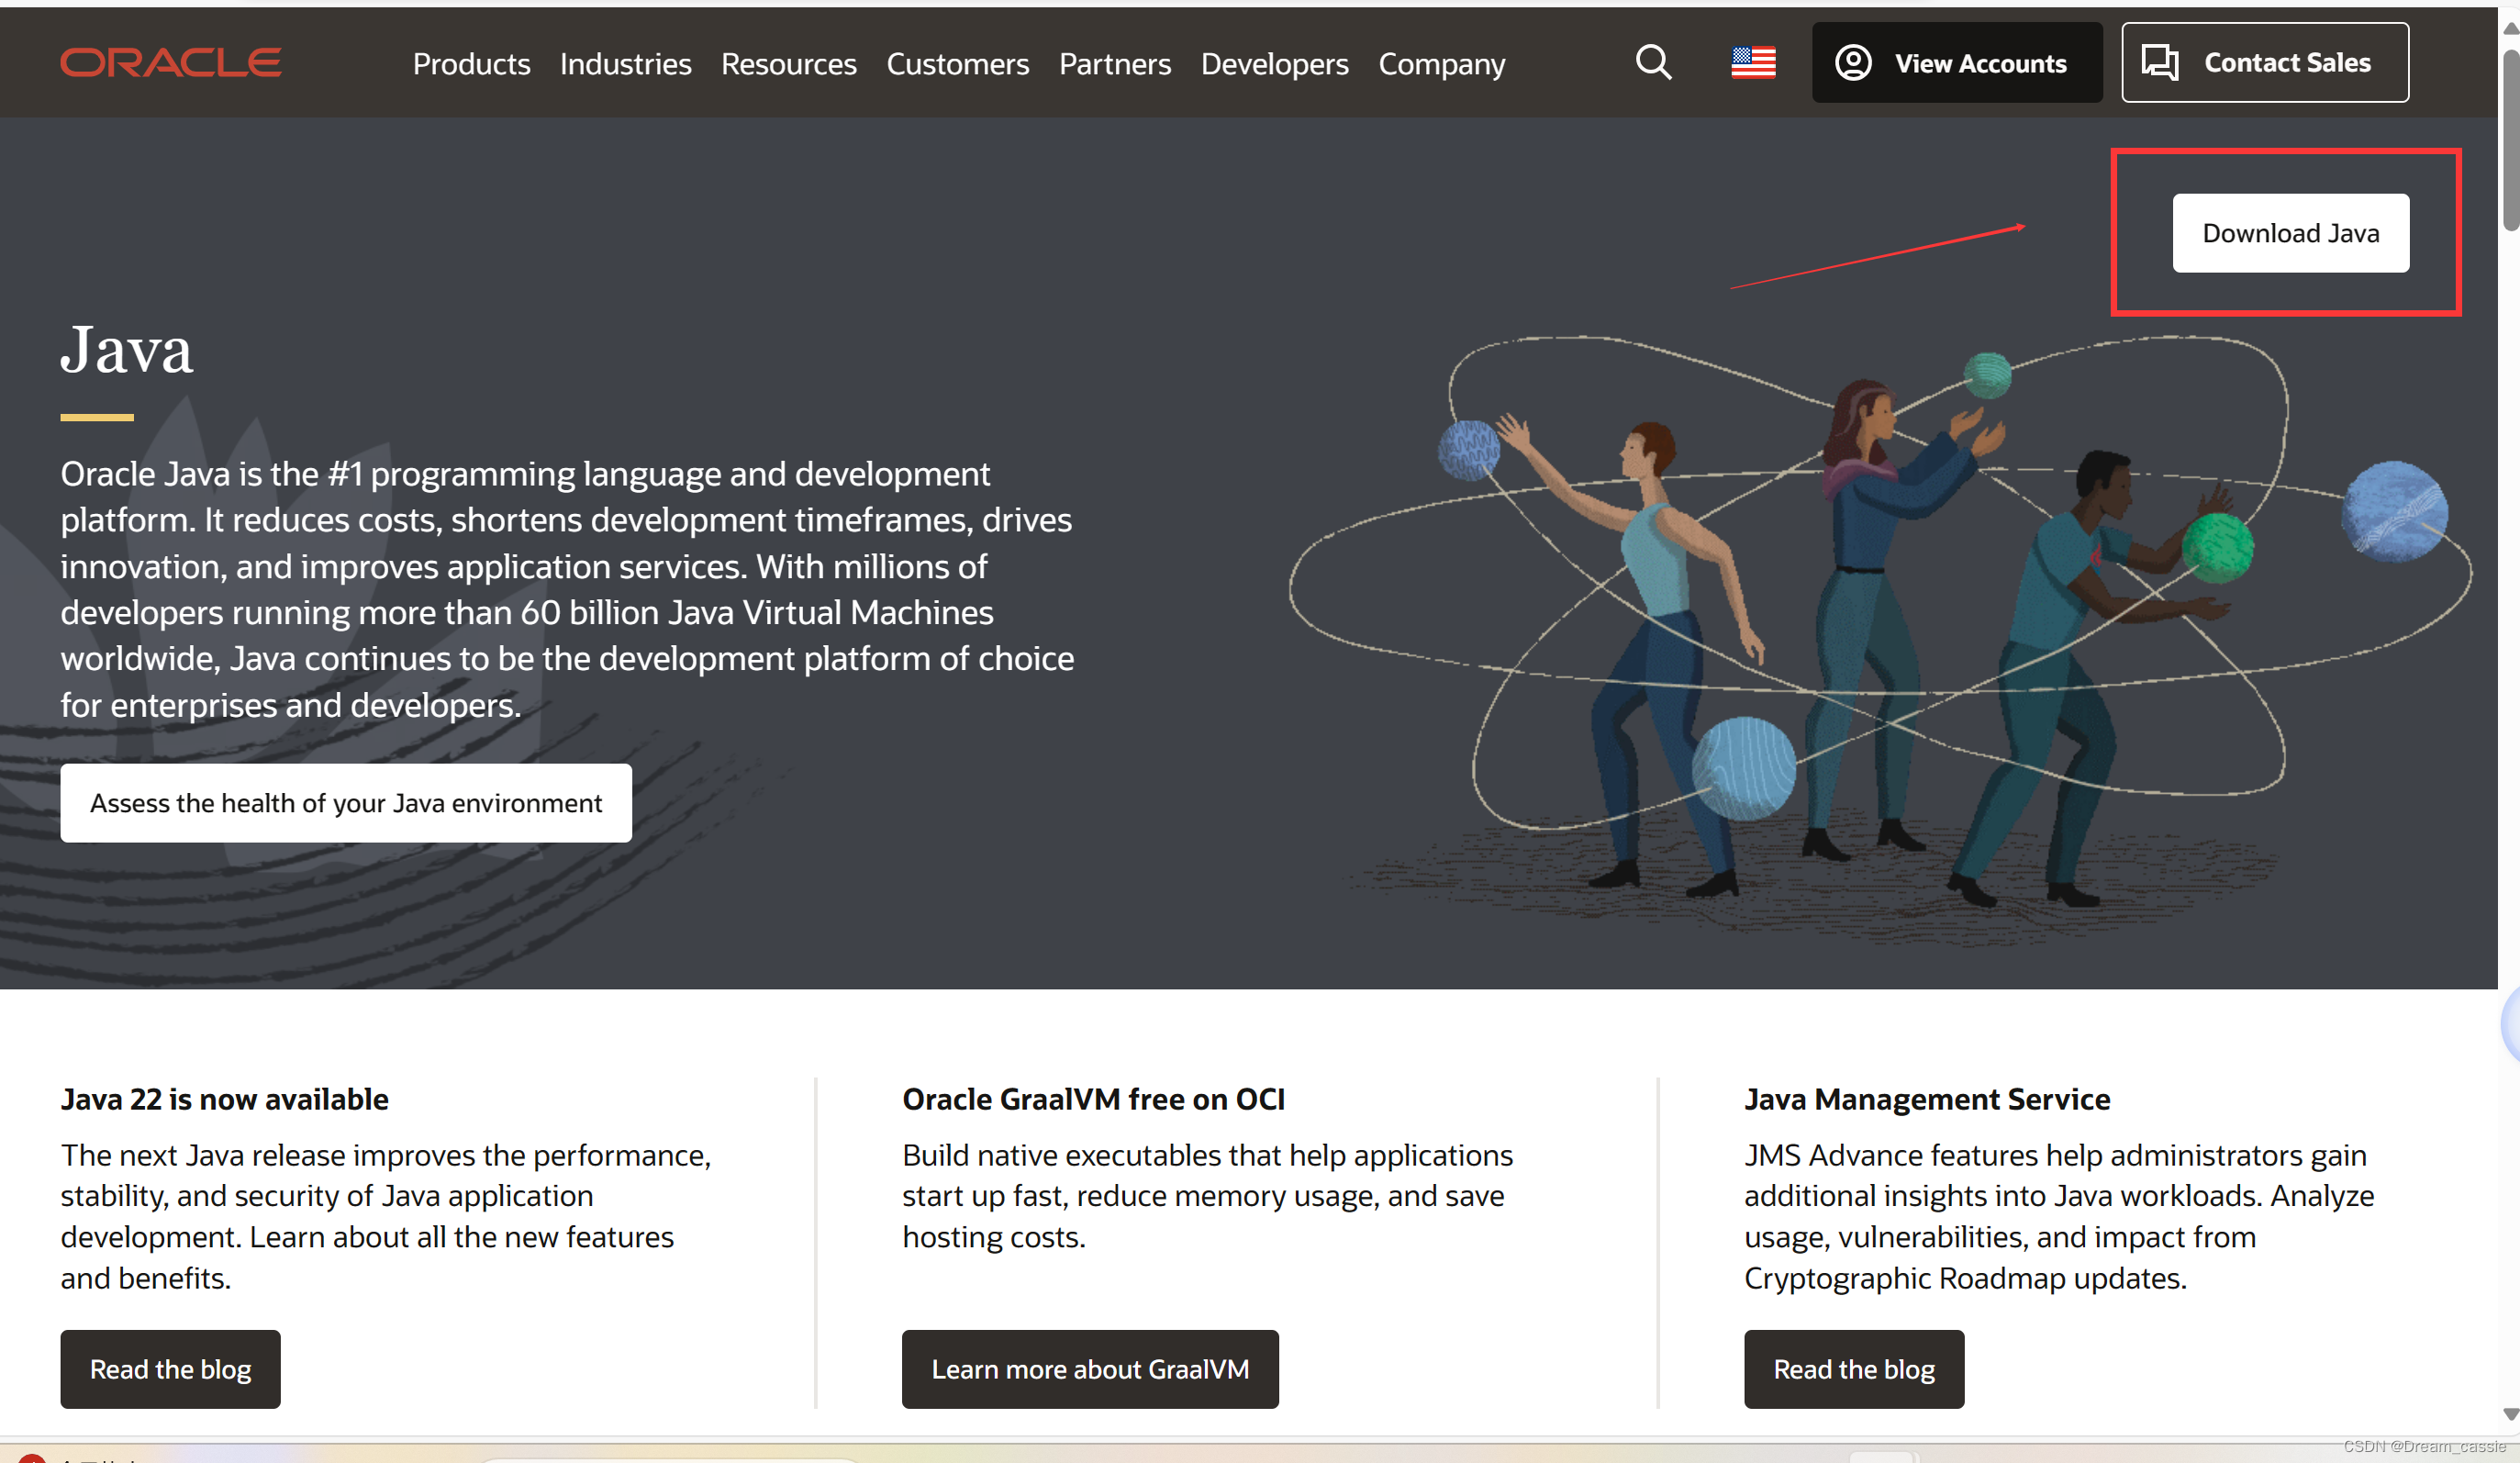Expand the Customers menu
The image size is (2520, 1463).
[957, 64]
